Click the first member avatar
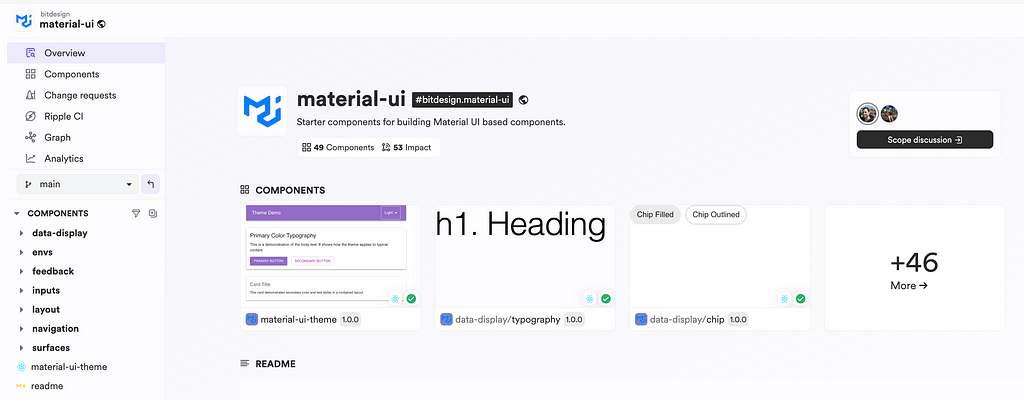1024x400 pixels. click(867, 114)
